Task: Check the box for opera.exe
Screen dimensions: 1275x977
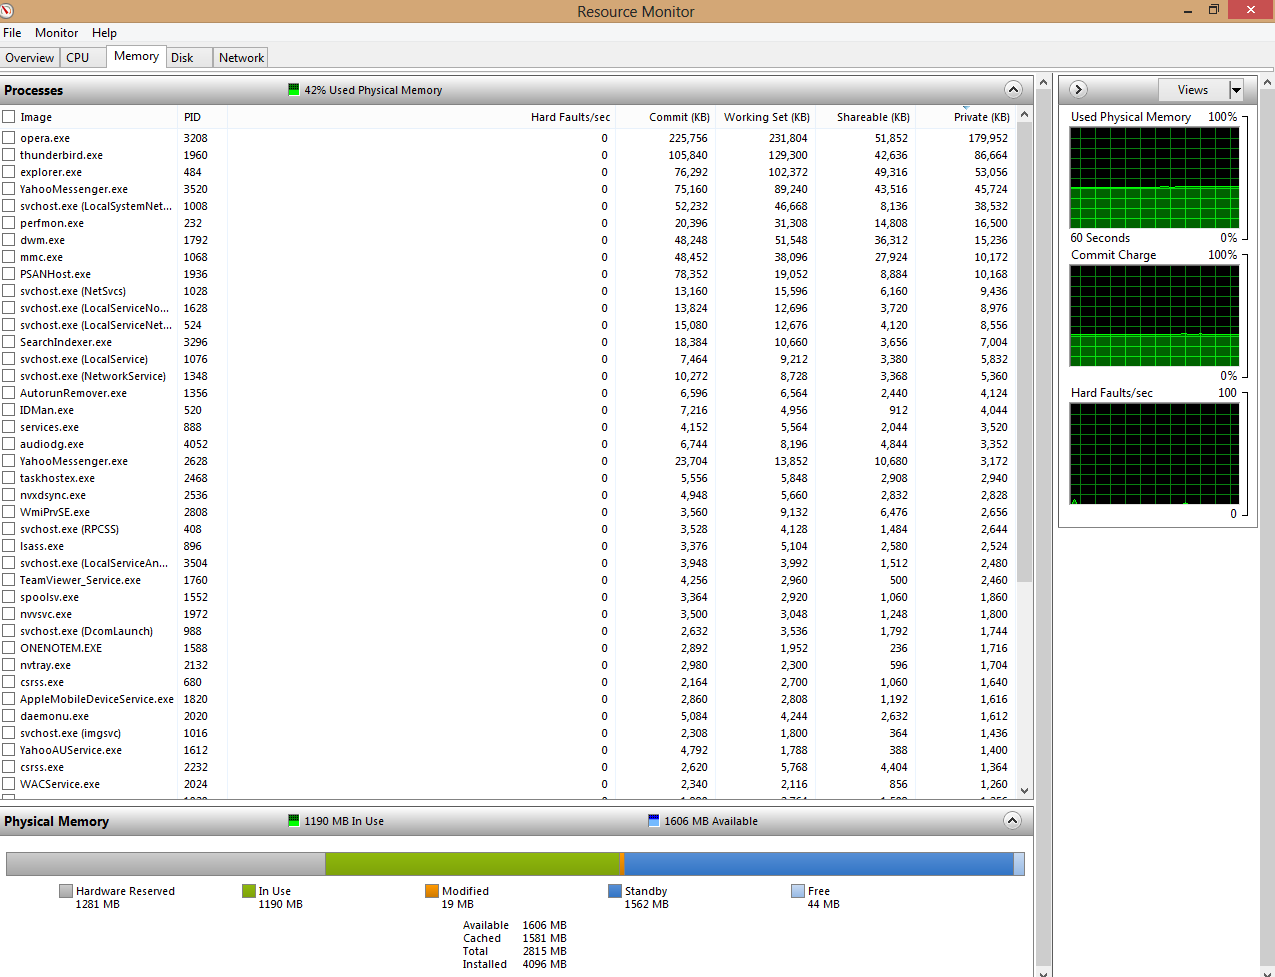Action: click(9, 138)
